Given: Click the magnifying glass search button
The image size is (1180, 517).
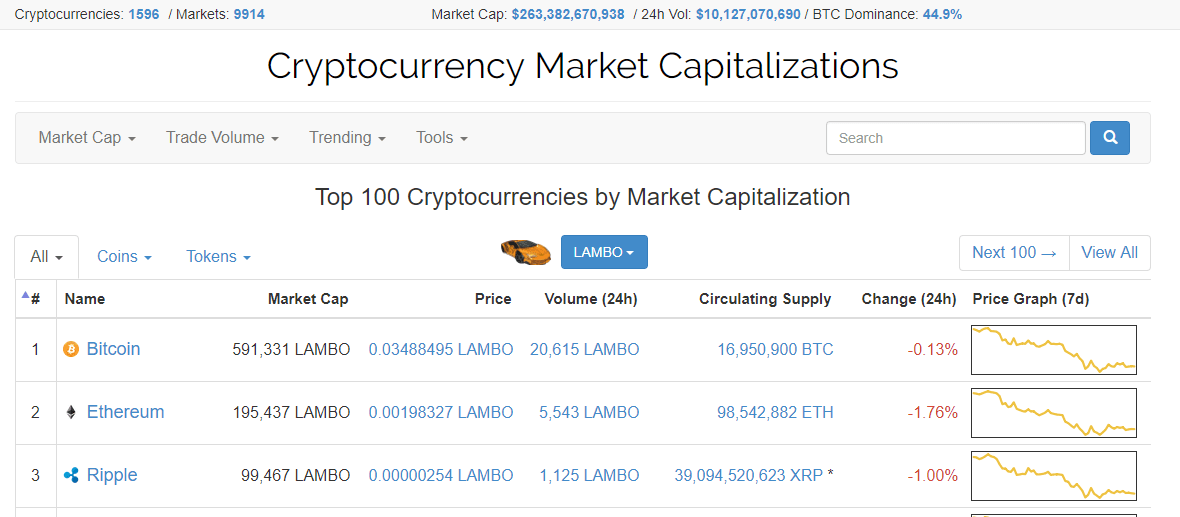Looking at the screenshot, I should [x=1109, y=138].
